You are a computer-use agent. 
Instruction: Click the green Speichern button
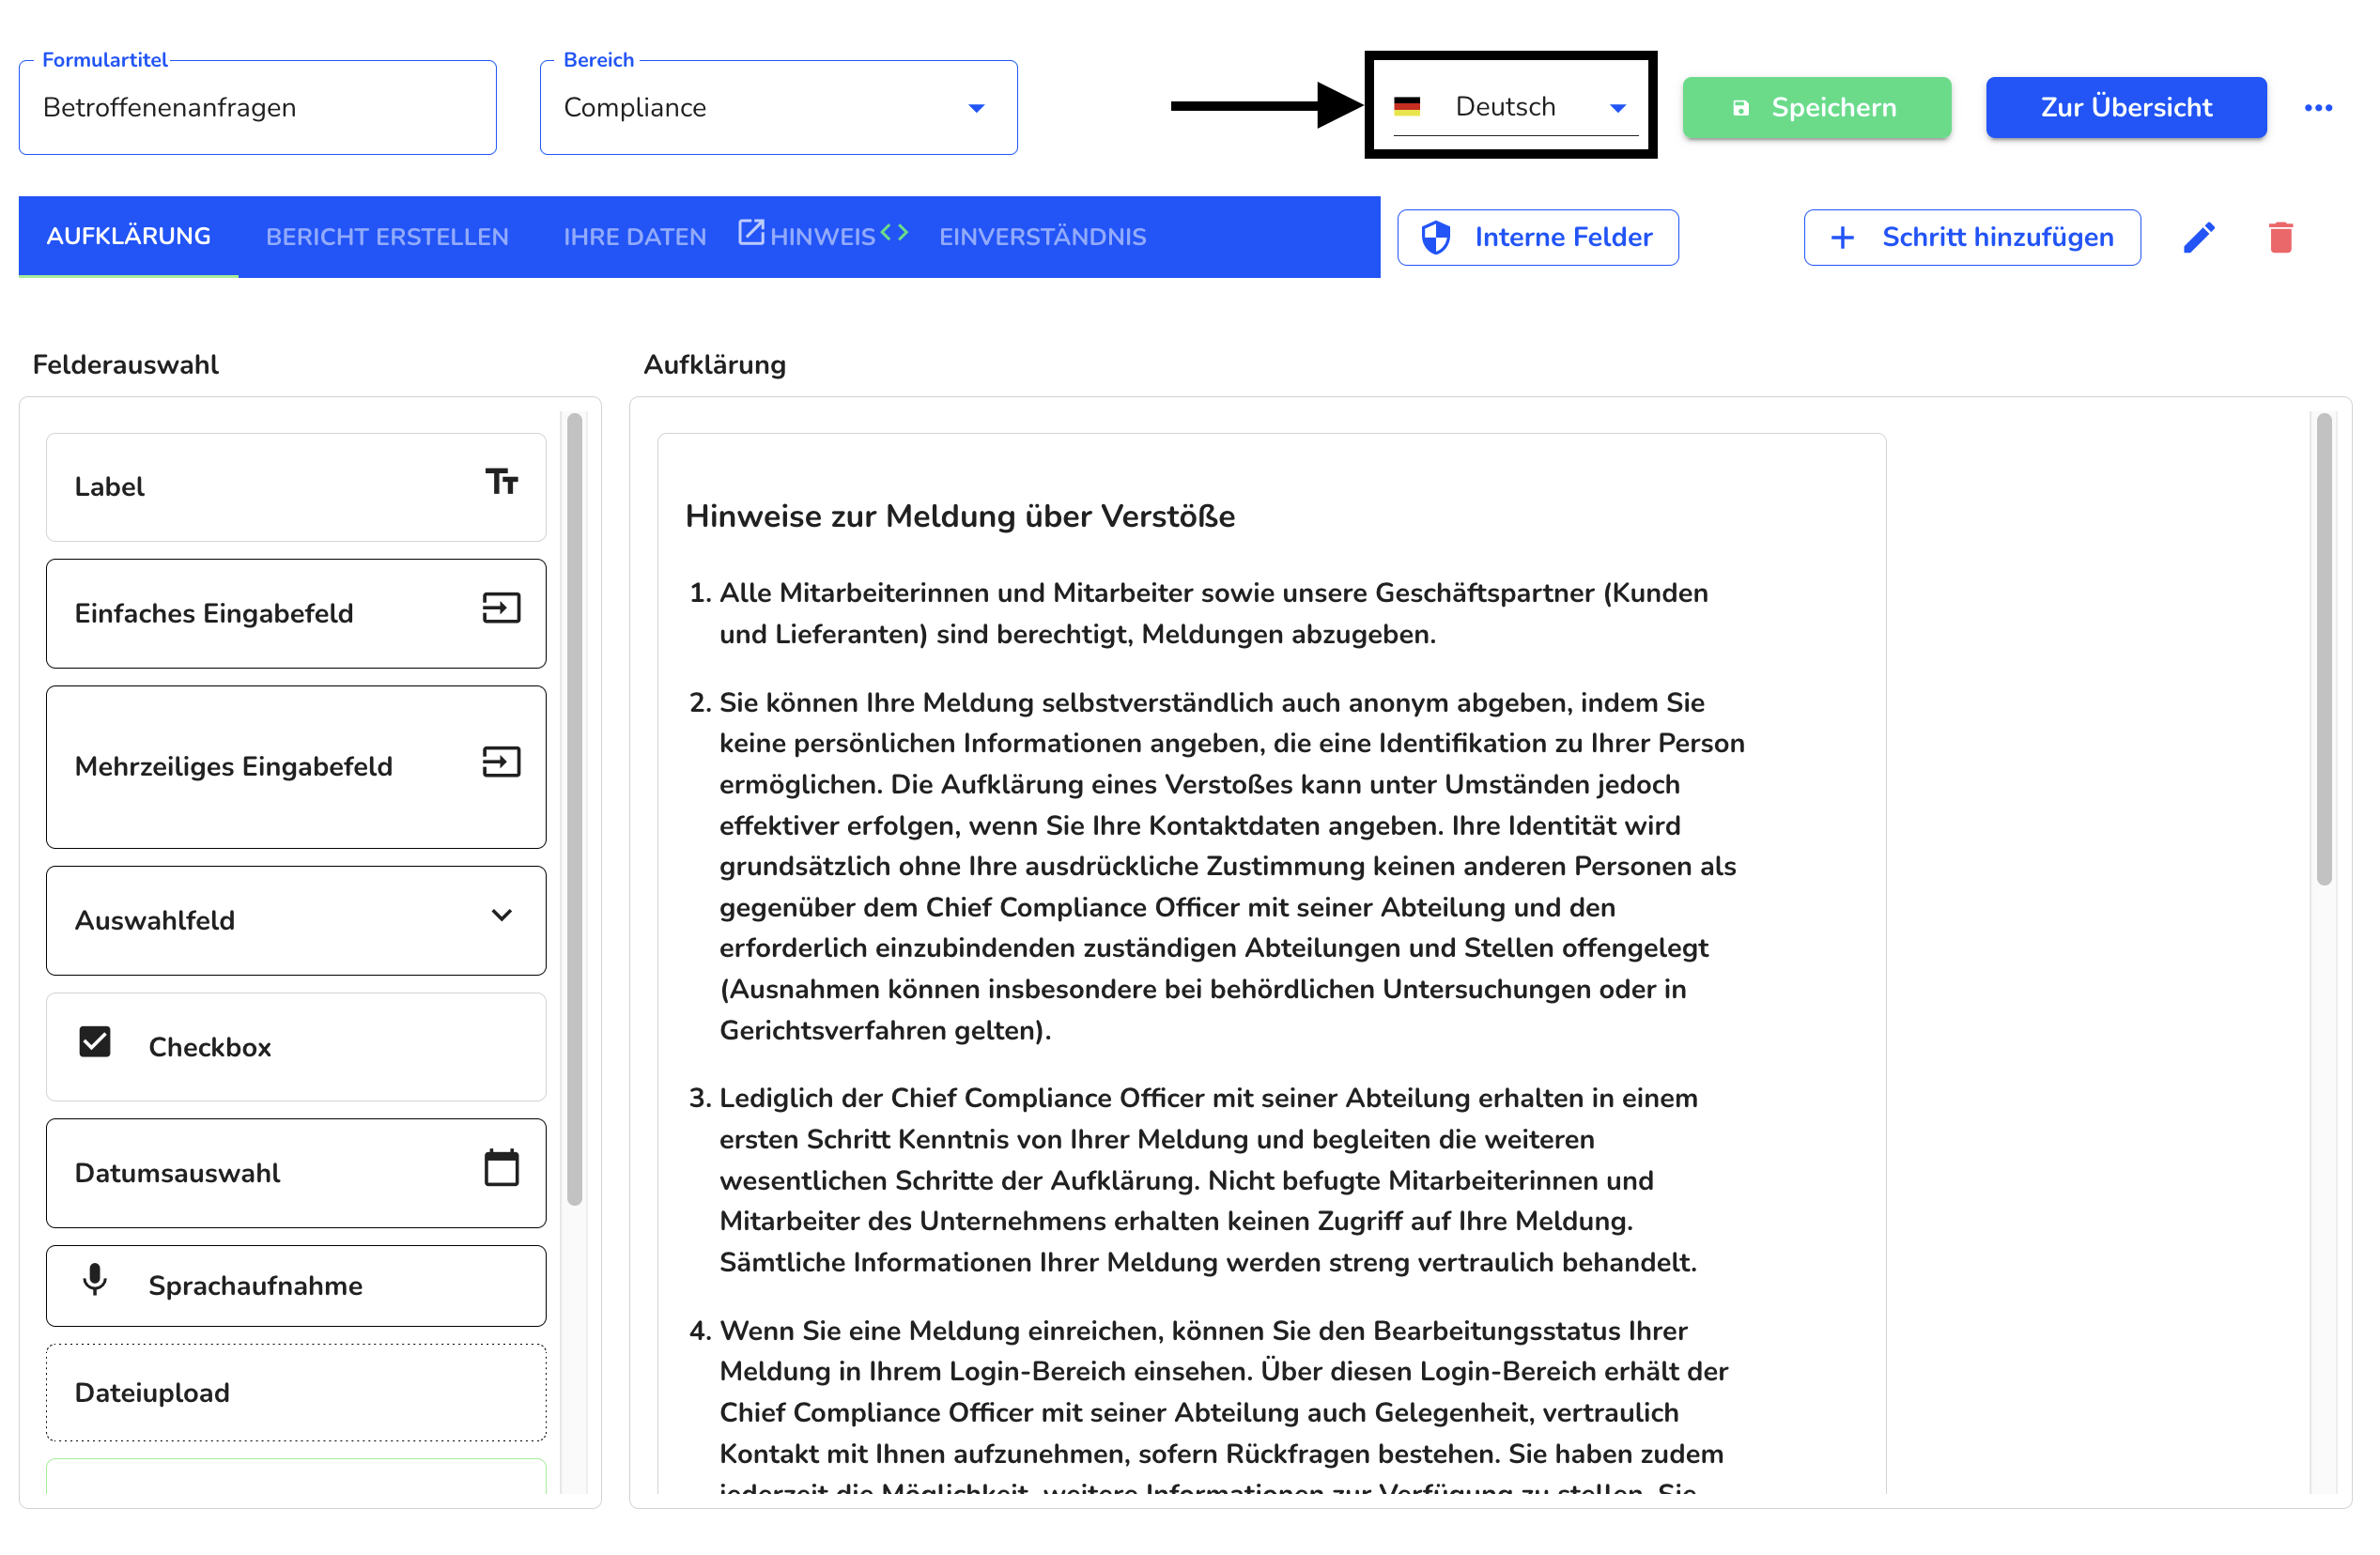pos(1817,107)
